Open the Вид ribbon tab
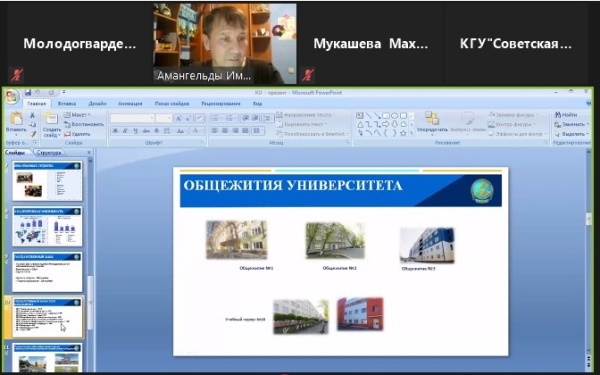600x375 pixels. pos(258,103)
